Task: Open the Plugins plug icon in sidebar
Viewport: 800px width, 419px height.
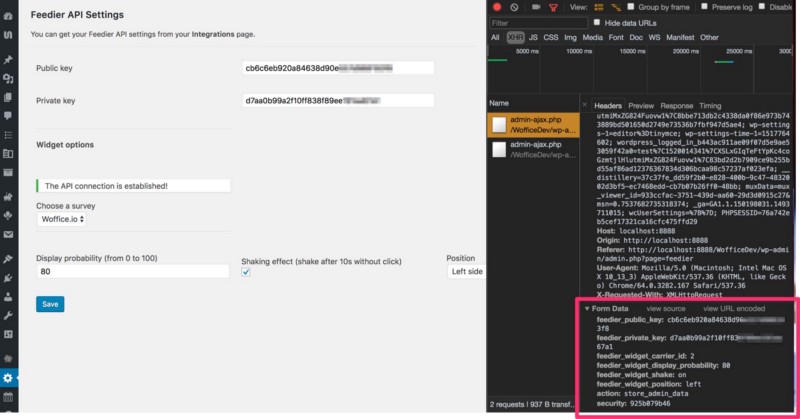Action: pyautogui.click(x=8, y=278)
